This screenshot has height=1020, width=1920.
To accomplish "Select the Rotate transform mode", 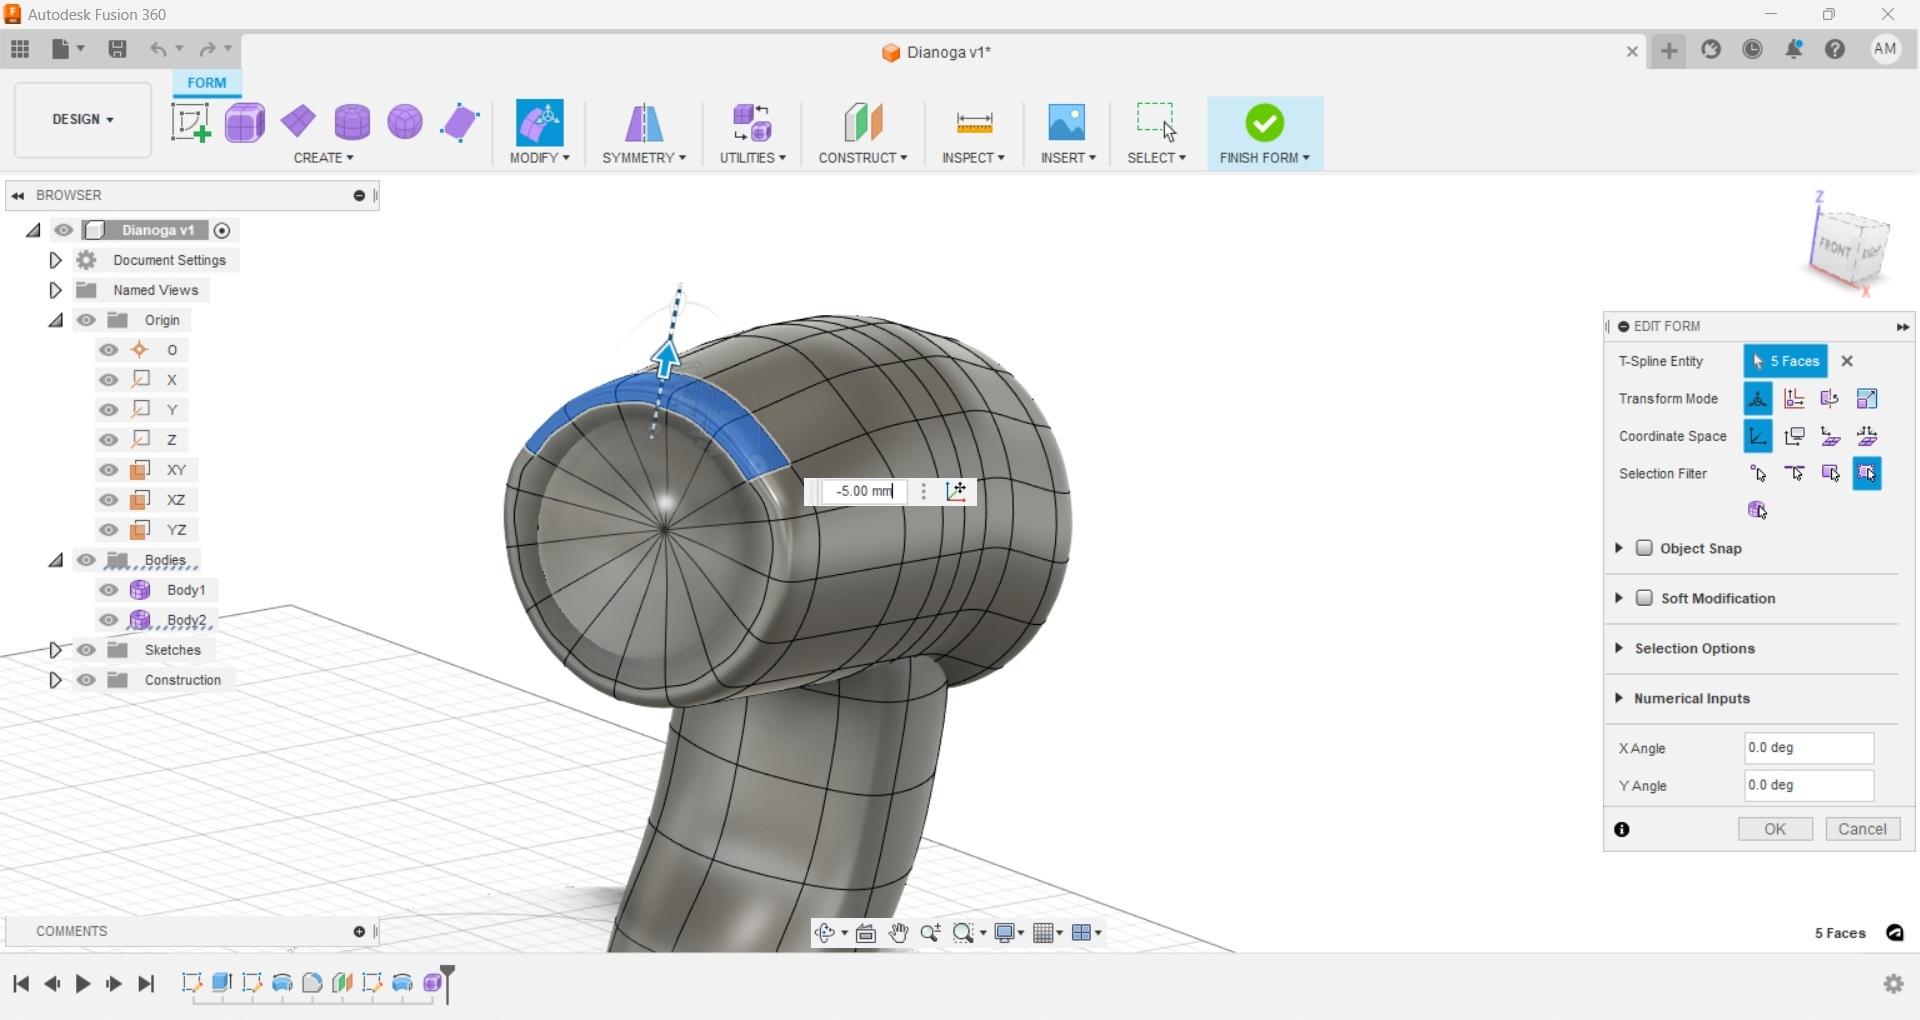I will point(1831,398).
